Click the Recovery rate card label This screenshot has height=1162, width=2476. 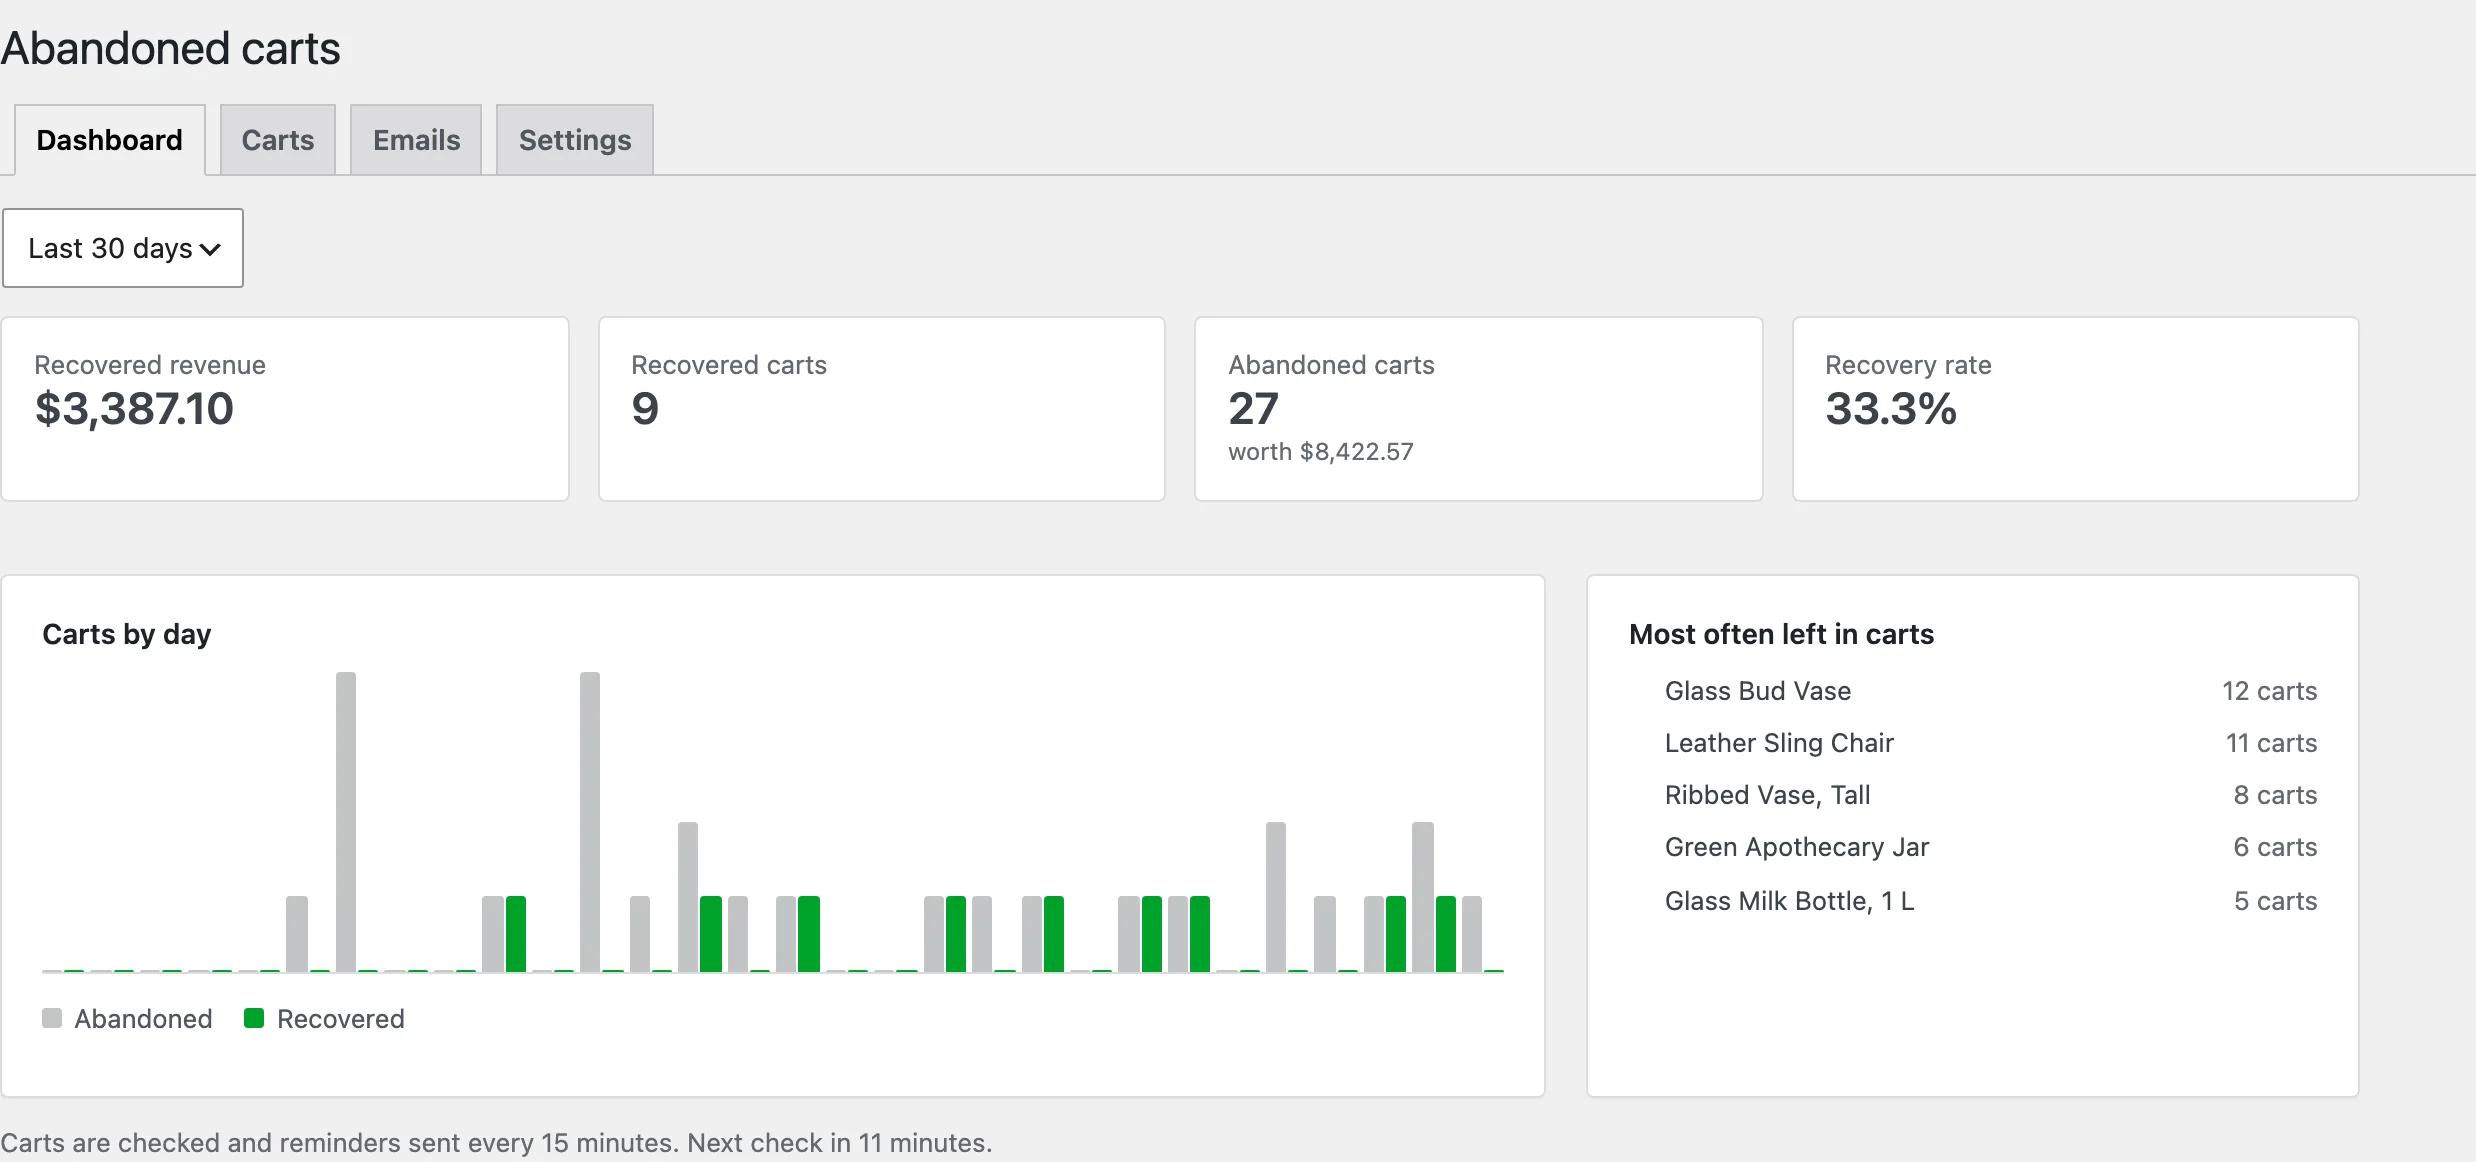pyautogui.click(x=1908, y=365)
